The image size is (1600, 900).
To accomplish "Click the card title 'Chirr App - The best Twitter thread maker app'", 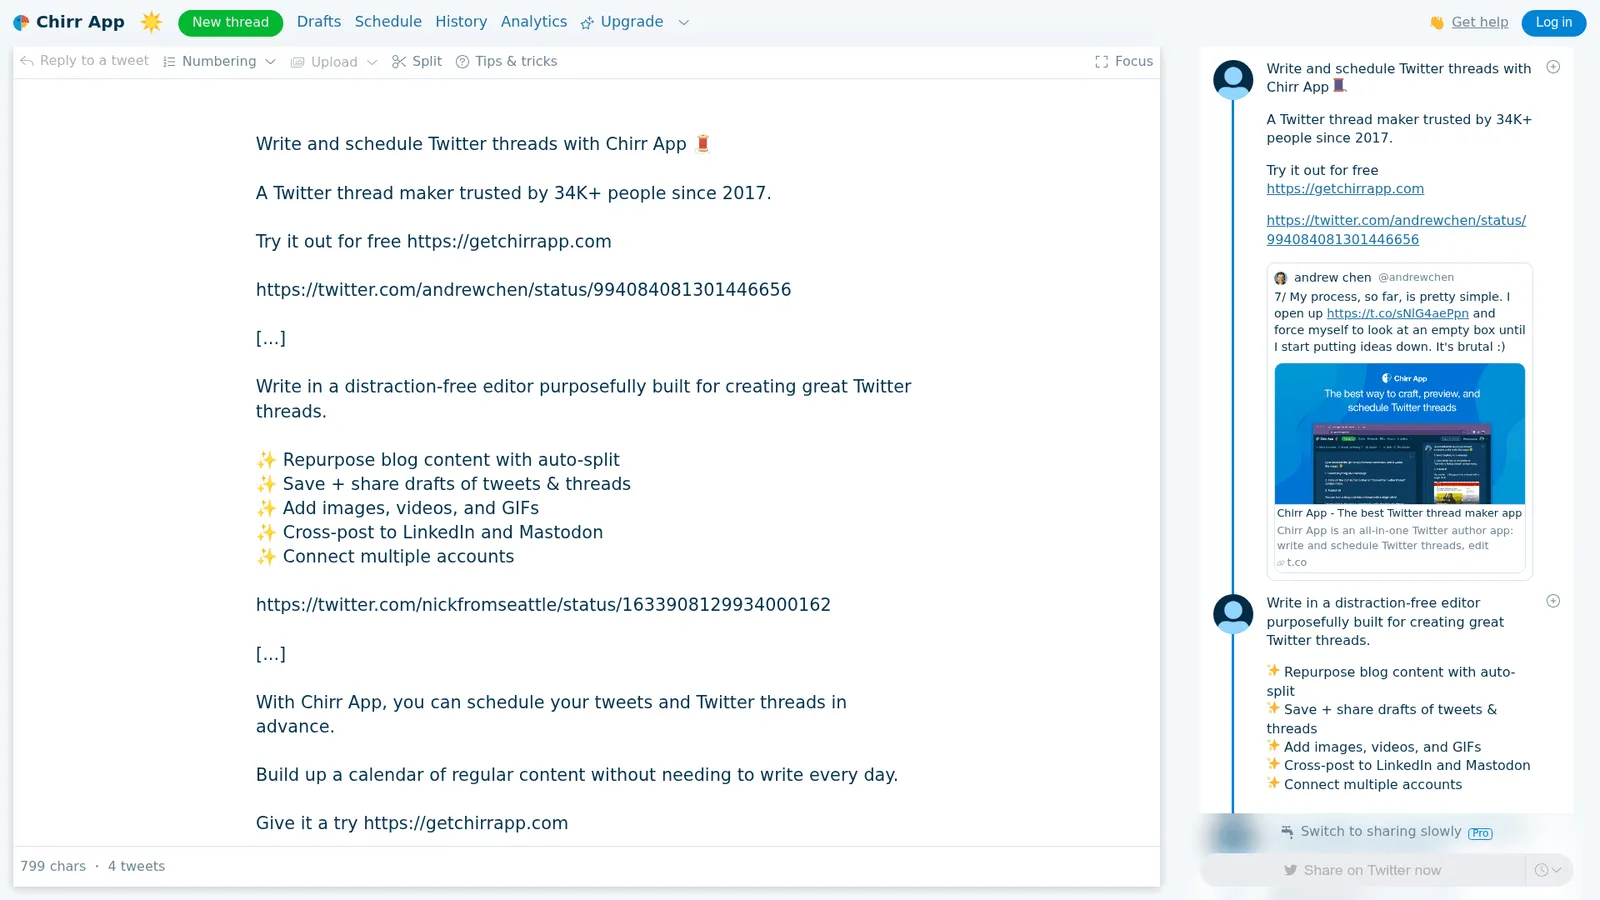I will tap(1399, 513).
